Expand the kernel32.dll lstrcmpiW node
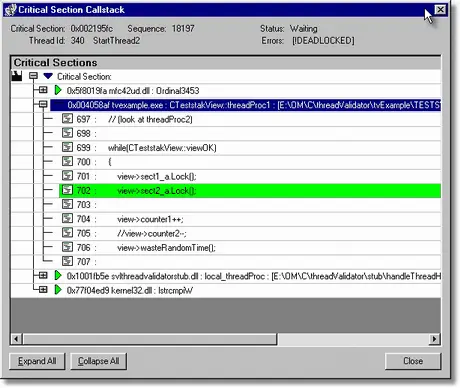Image resolution: width=460 pixels, height=388 pixels. pyautogui.click(x=43, y=290)
